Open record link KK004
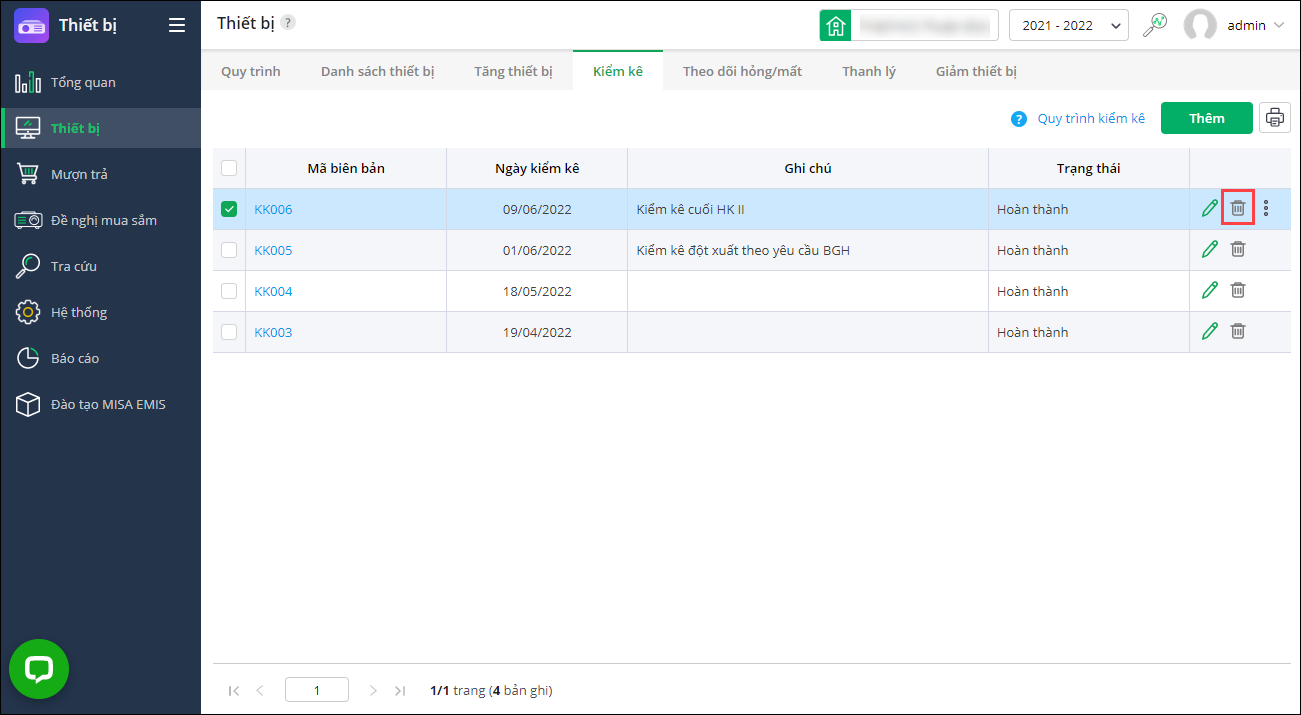The height and width of the screenshot is (715, 1301). (x=273, y=291)
